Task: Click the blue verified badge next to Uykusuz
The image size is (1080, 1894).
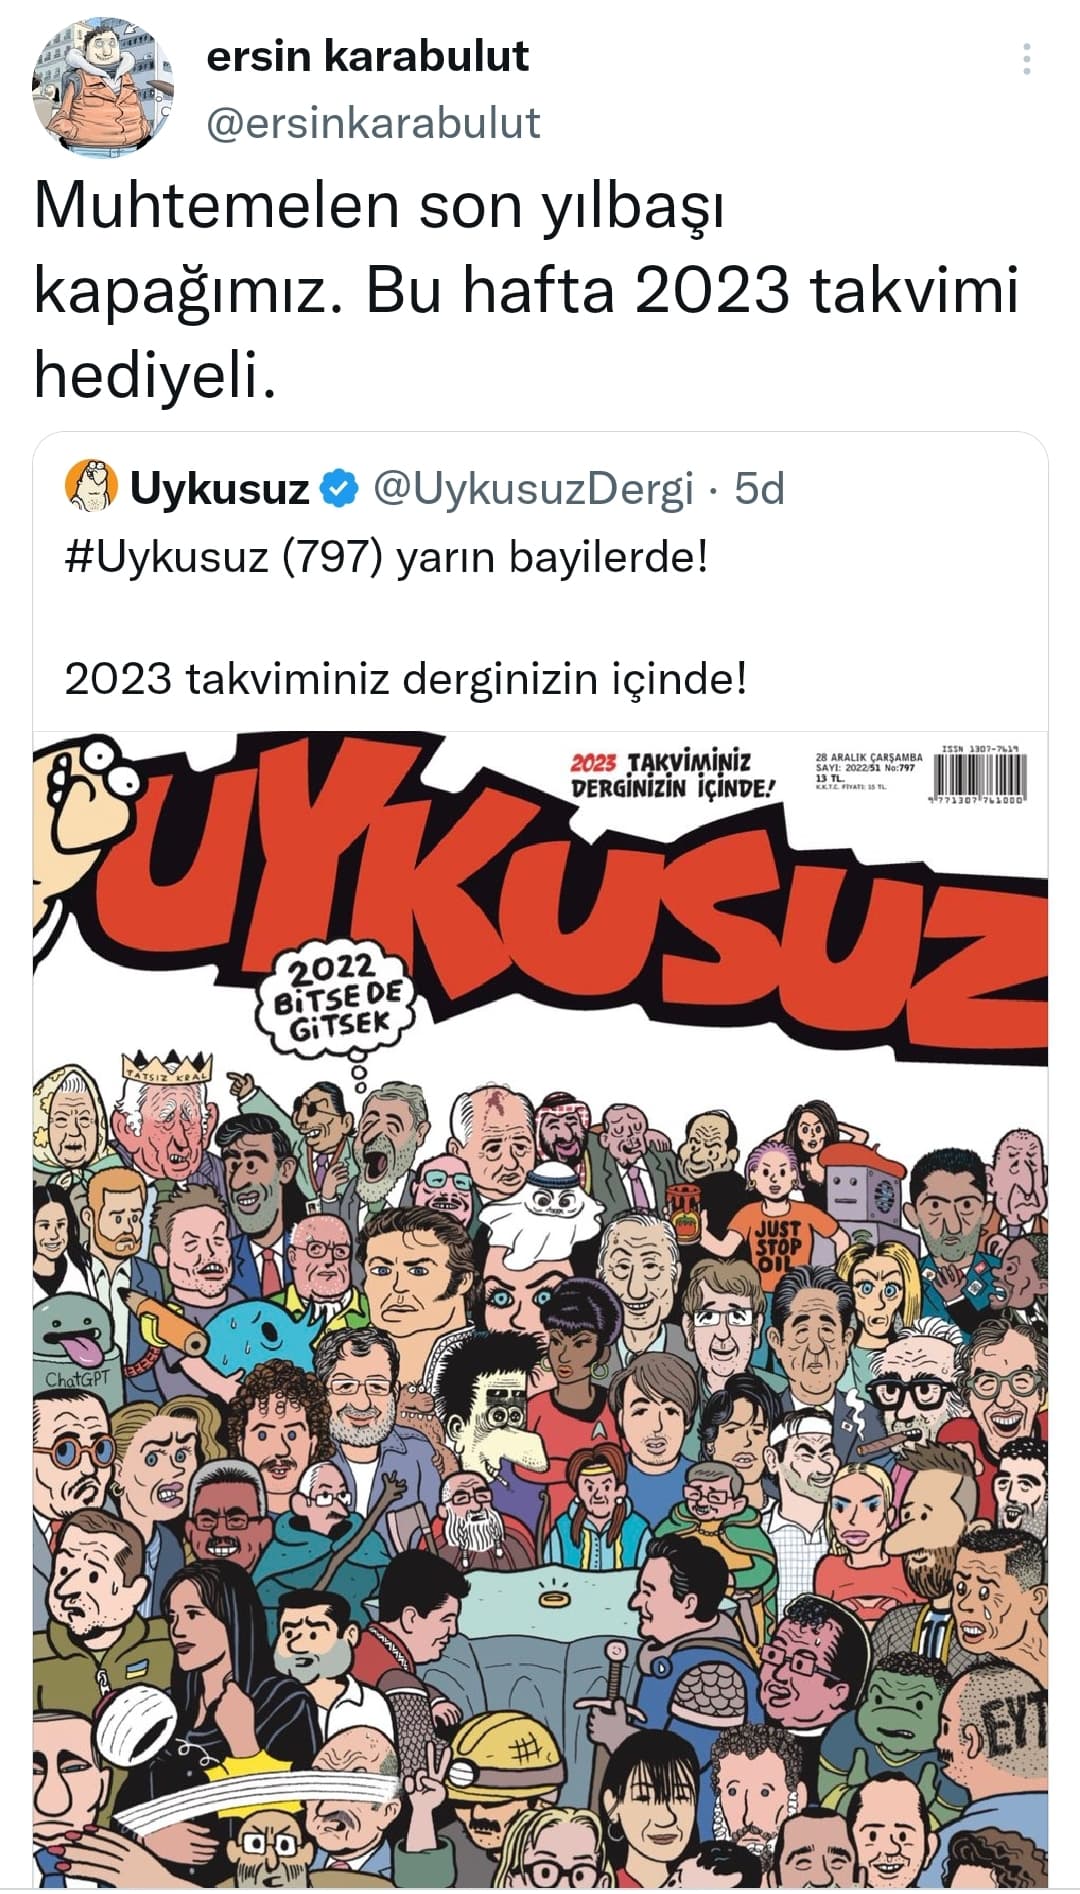Action: coord(339,488)
